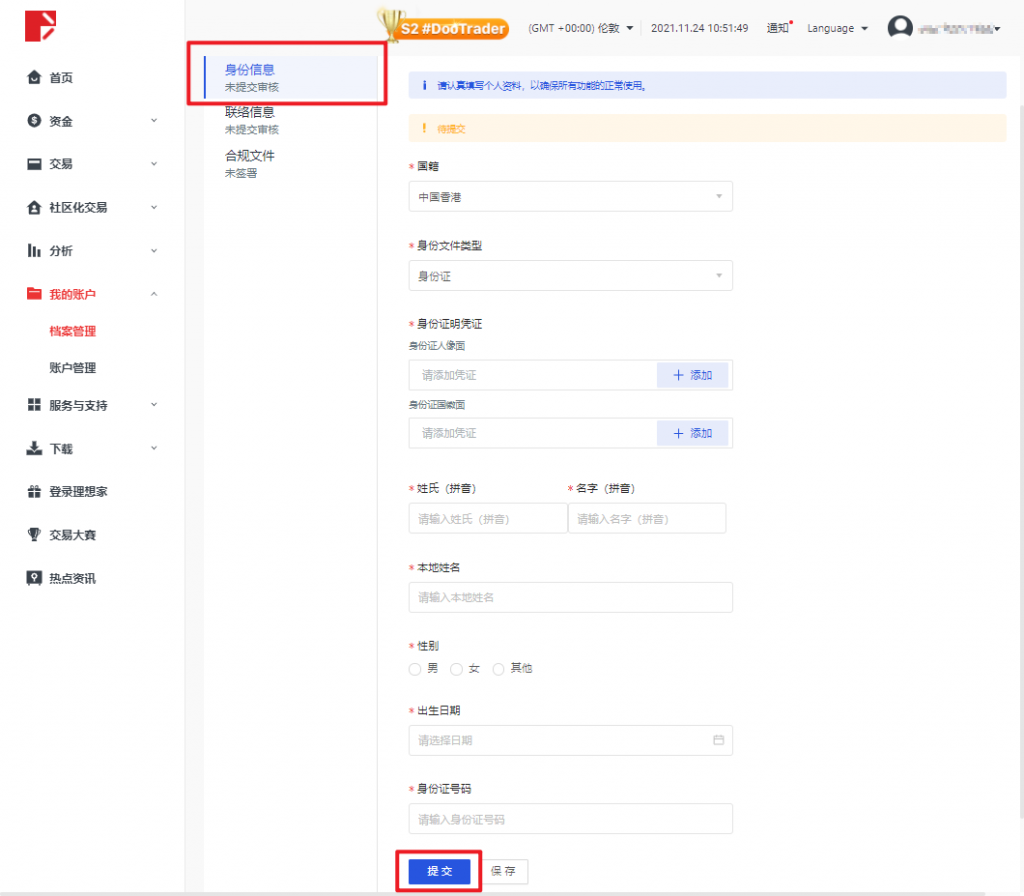The image size is (1024, 896).
Task: Click the 身份证号码 input field
Action: pos(570,819)
